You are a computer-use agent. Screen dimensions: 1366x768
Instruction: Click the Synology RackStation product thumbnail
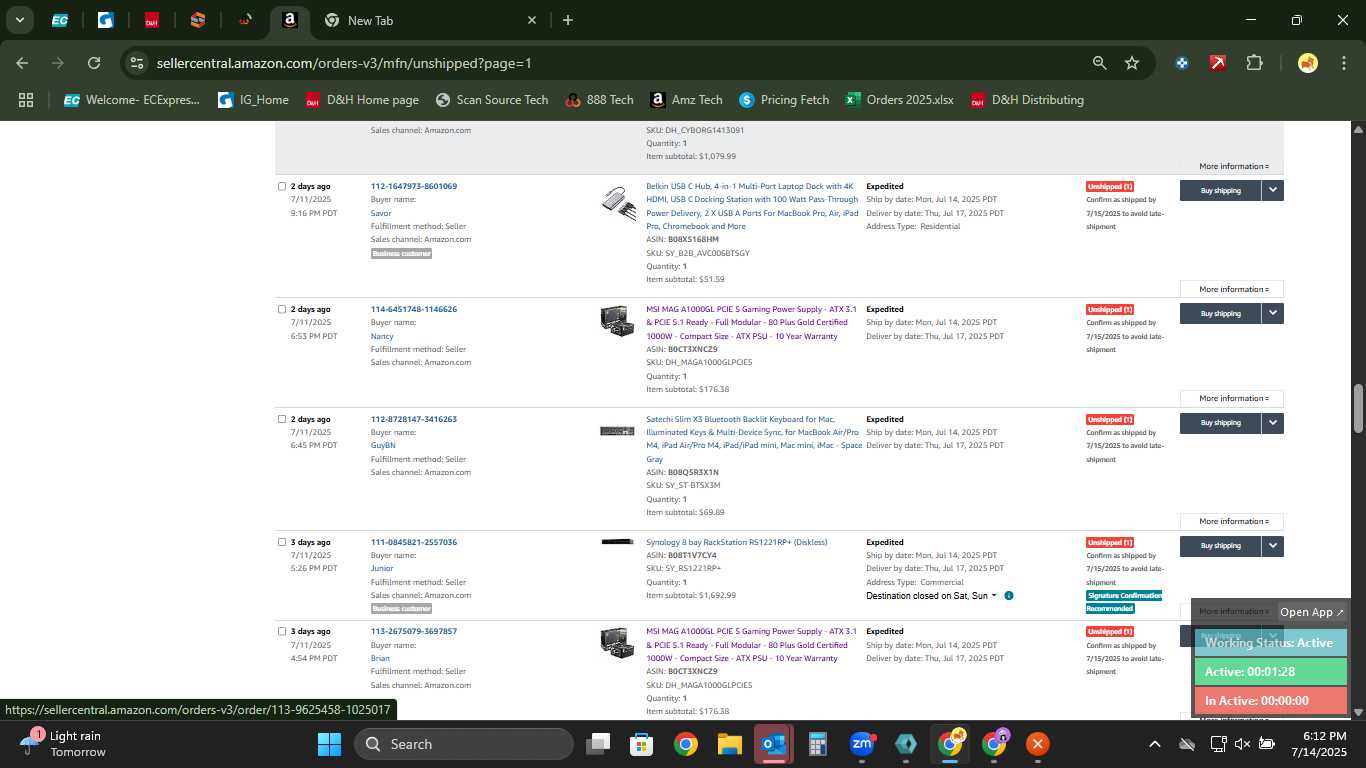(x=617, y=541)
